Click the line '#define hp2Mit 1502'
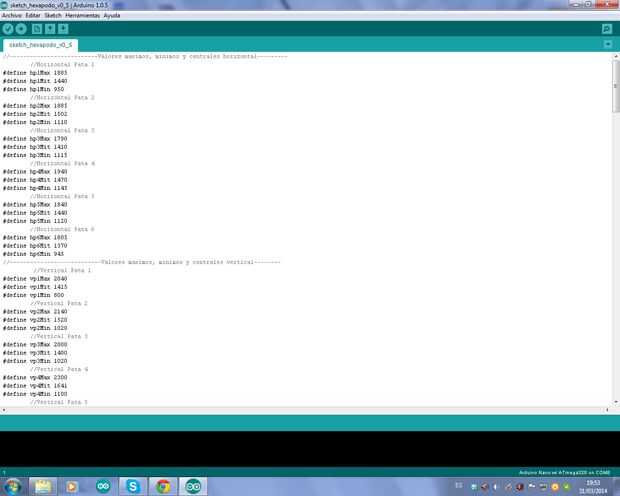Screen dimensions: 620x496 click(35, 114)
